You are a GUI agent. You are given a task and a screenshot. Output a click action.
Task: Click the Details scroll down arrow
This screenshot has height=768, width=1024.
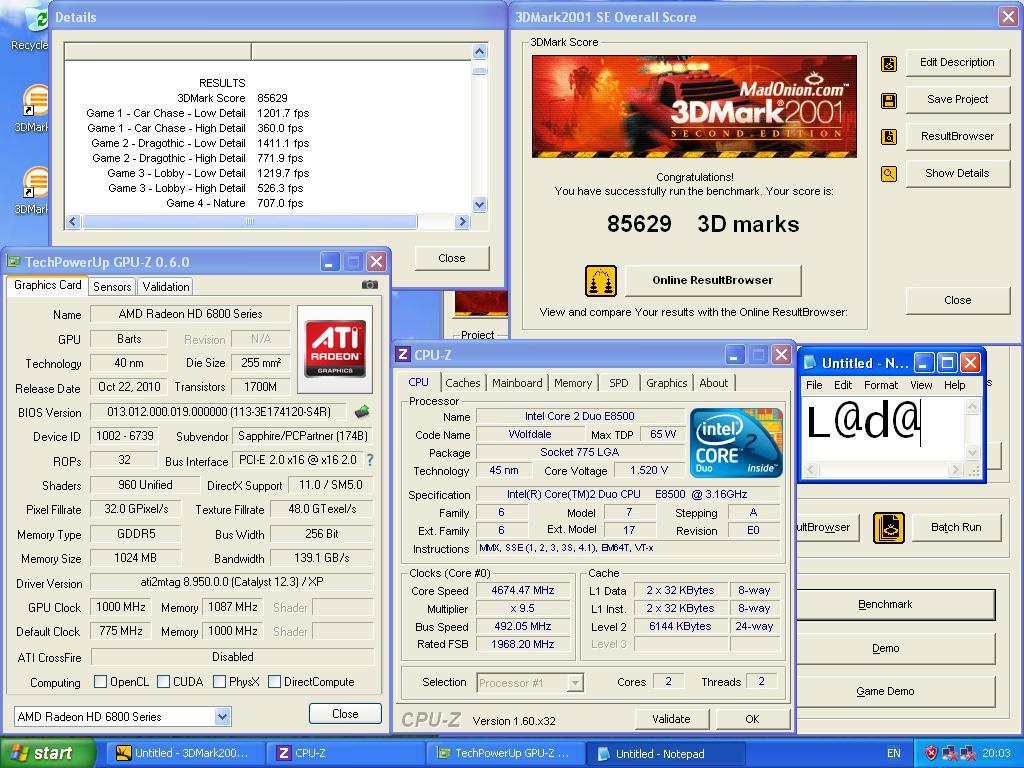tap(479, 205)
